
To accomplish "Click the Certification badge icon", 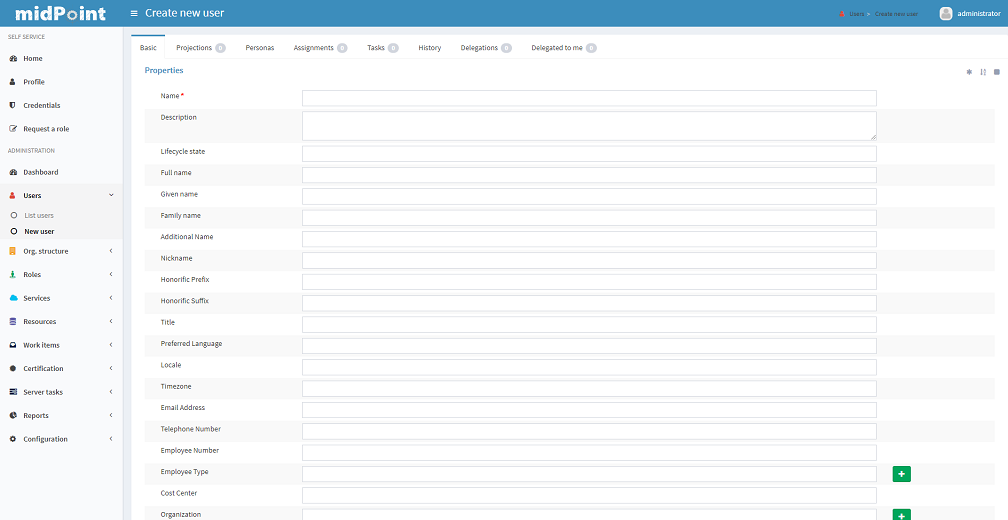I will click(x=13, y=368).
